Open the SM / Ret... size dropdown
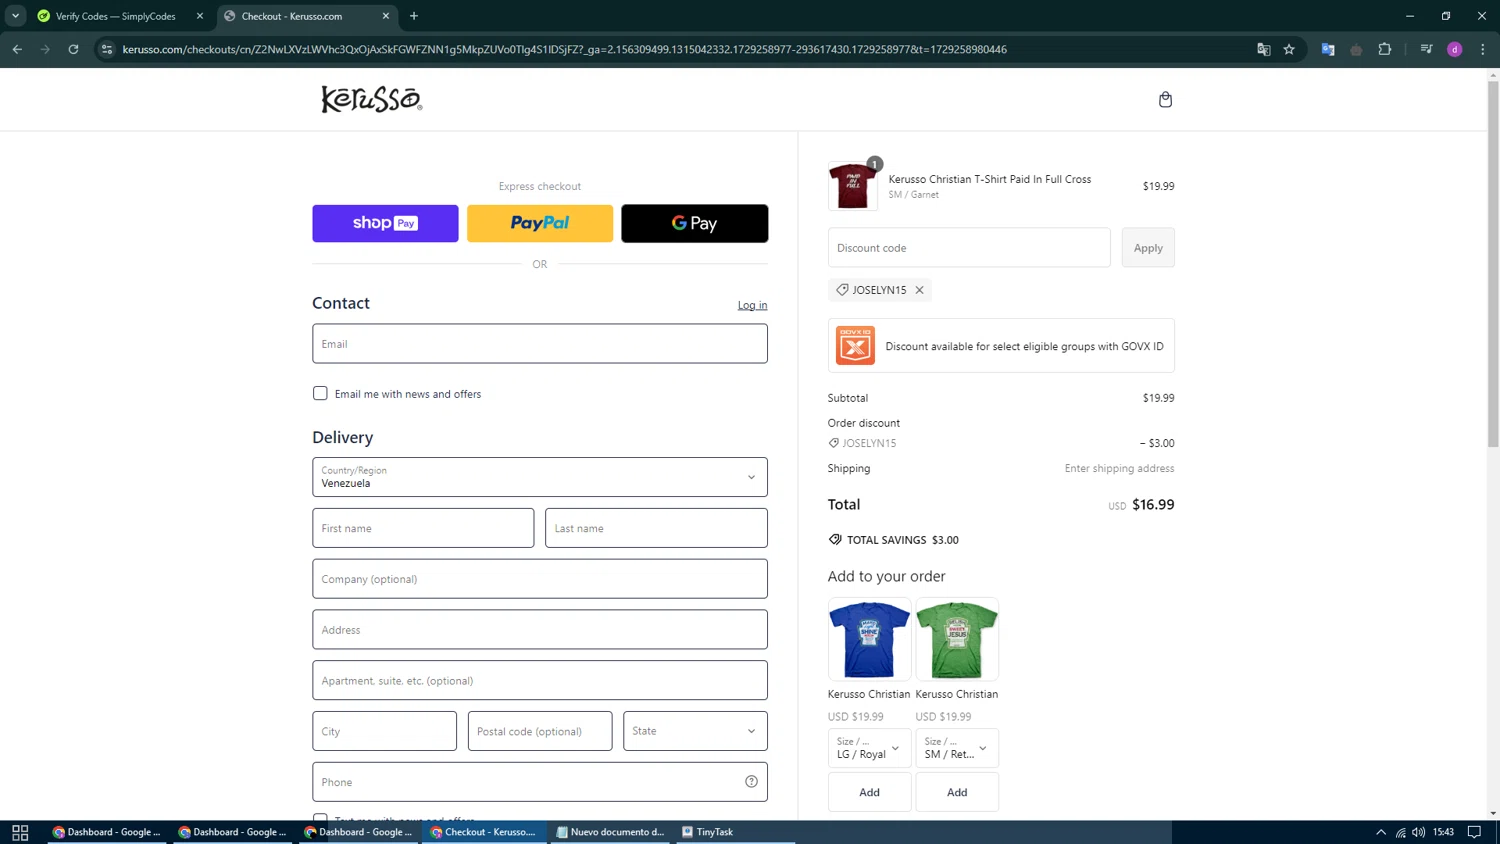 coord(957,748)
